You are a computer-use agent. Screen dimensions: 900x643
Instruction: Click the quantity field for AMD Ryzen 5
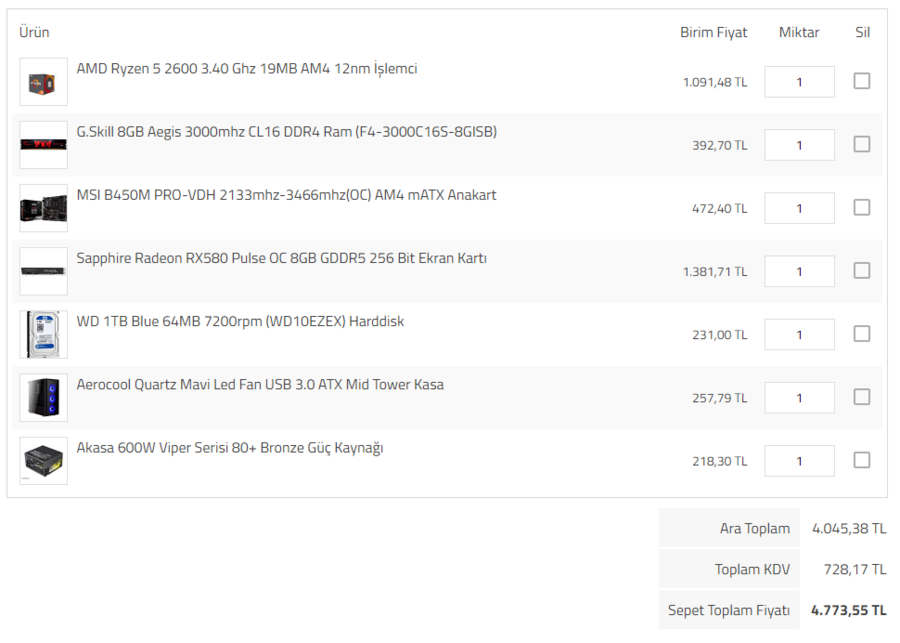(x=799, y=82)
